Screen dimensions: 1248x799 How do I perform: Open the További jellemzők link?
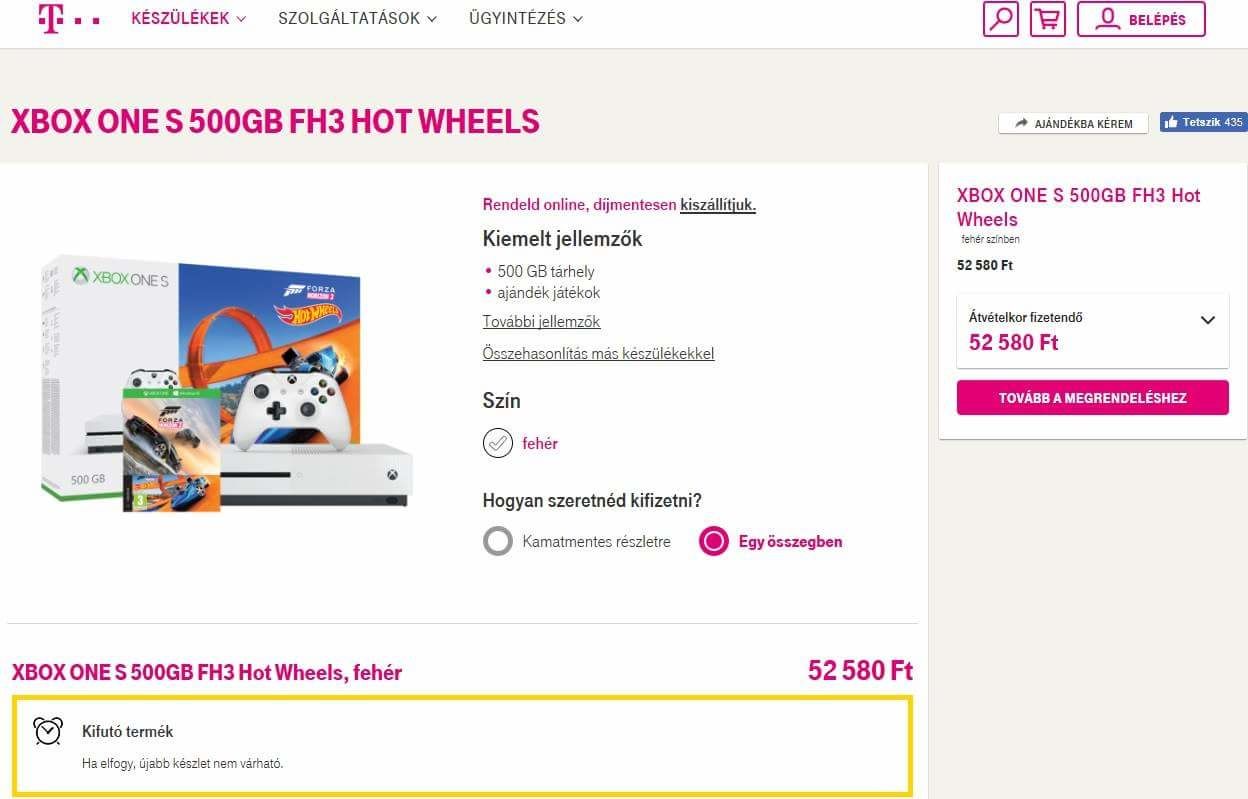[x=541, y=322]
